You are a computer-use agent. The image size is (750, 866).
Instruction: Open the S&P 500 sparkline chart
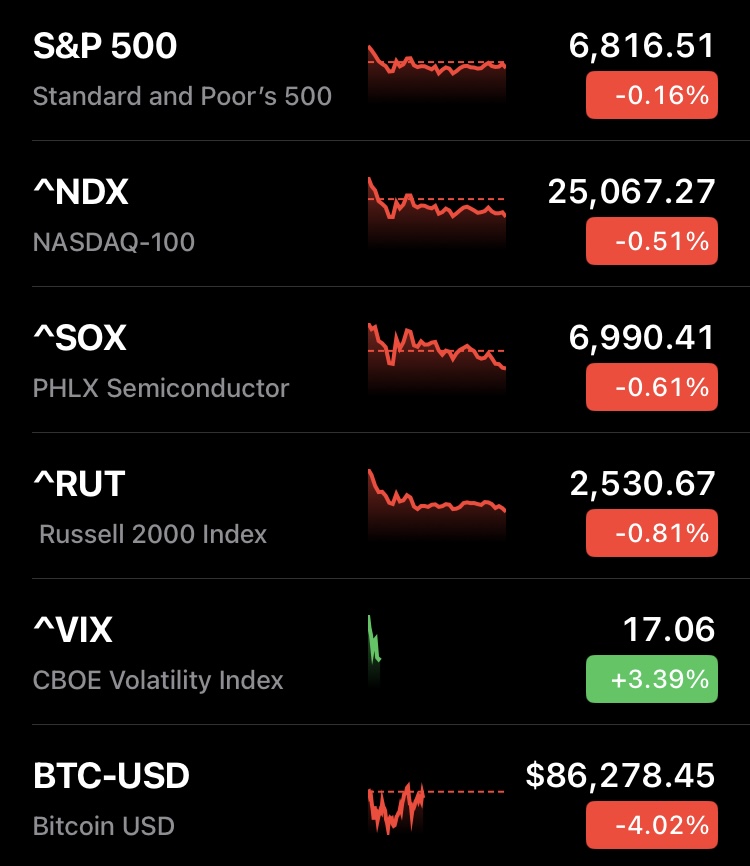pos(437,73)
